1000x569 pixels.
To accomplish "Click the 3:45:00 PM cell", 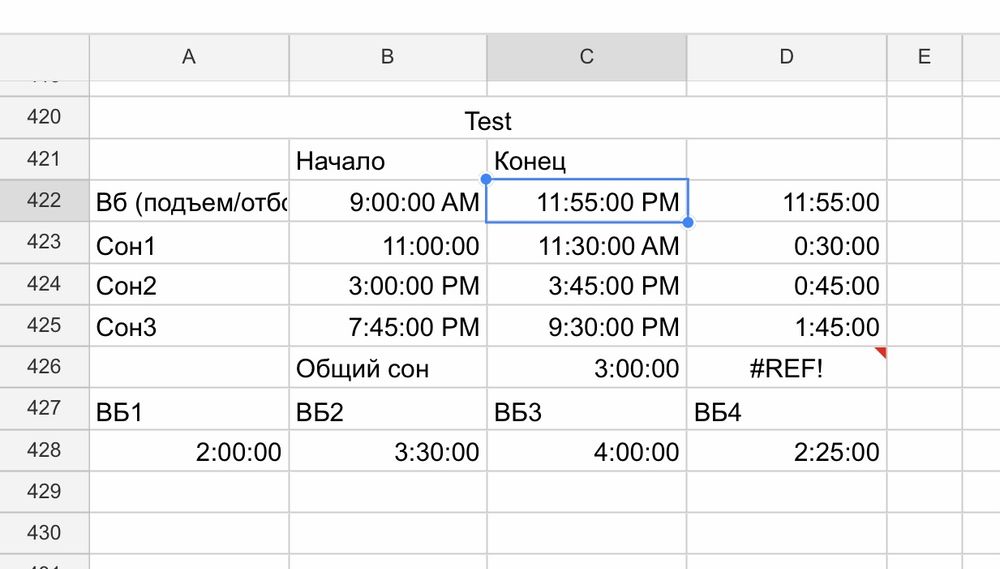I will (586, 287).
